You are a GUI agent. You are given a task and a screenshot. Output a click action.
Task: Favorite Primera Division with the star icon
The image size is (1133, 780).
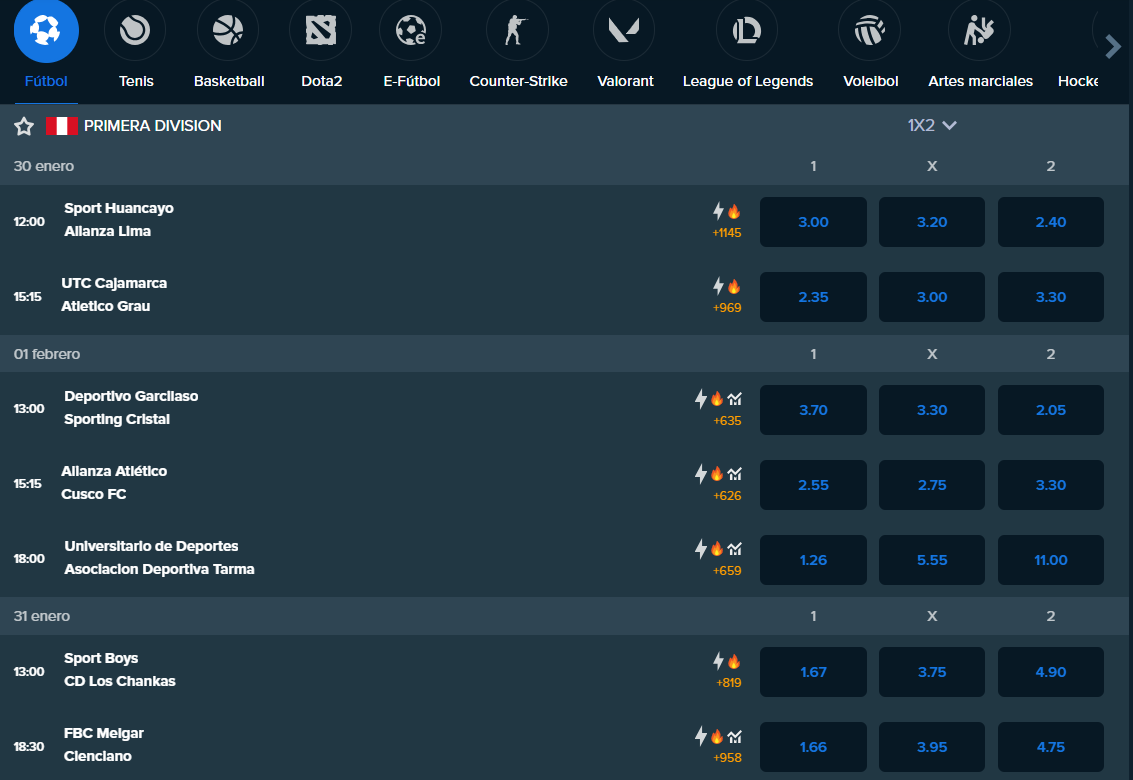24,127
